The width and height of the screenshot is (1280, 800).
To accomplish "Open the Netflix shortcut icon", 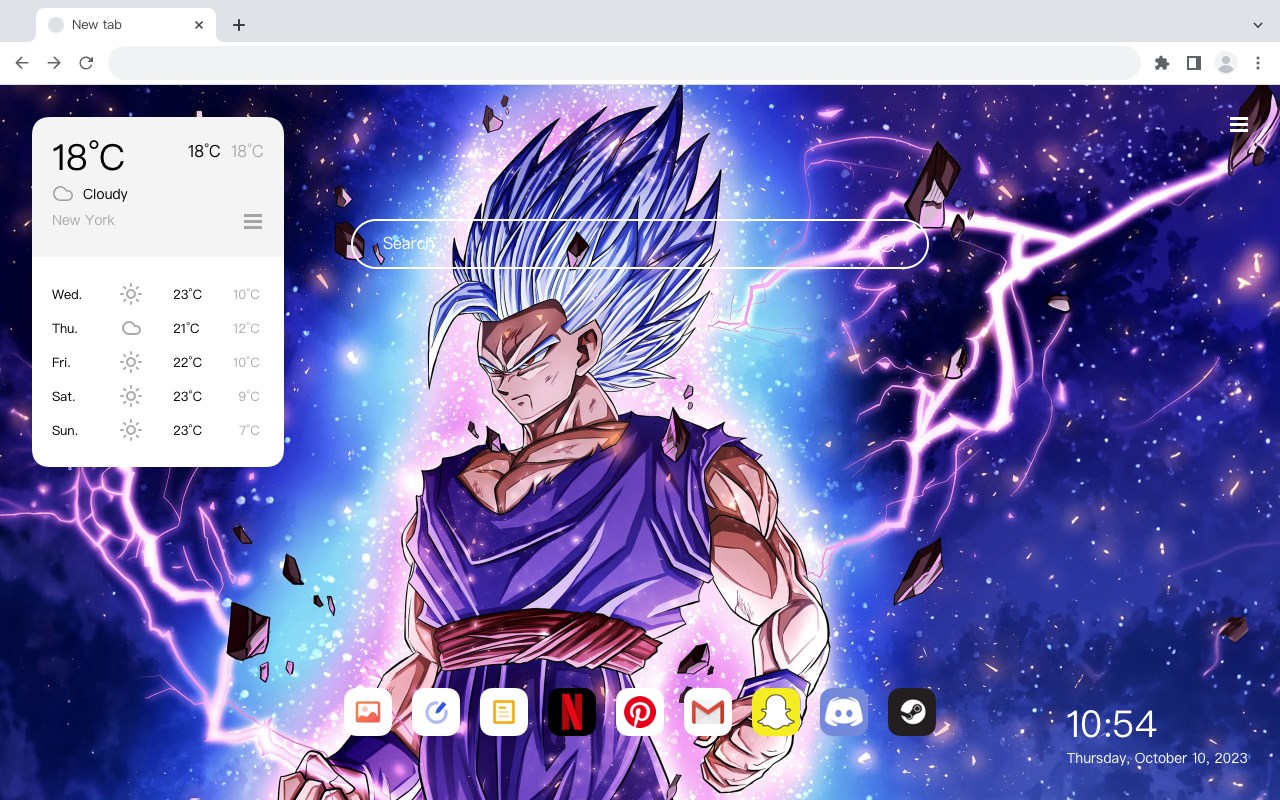I will (x=572, y=712).
